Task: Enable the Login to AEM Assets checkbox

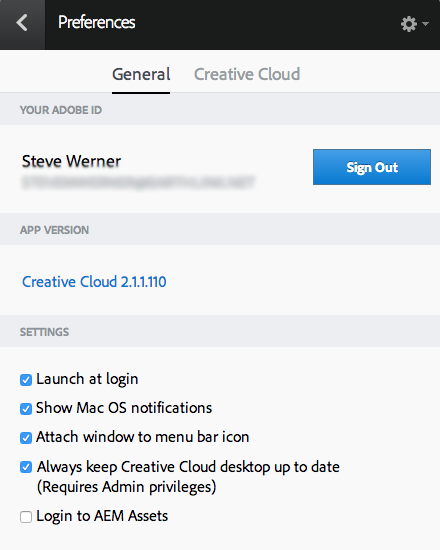Action: (26, 517)
